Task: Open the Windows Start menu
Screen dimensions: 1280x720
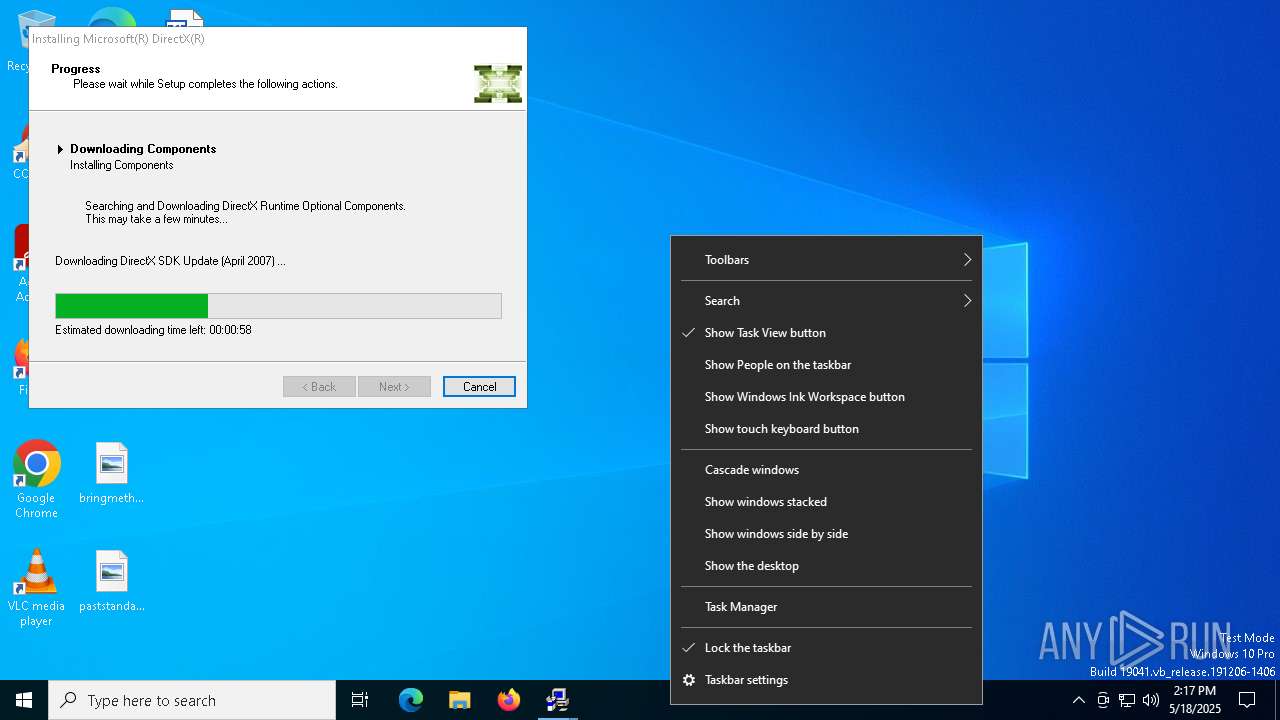Action: (x=24, y=700)
